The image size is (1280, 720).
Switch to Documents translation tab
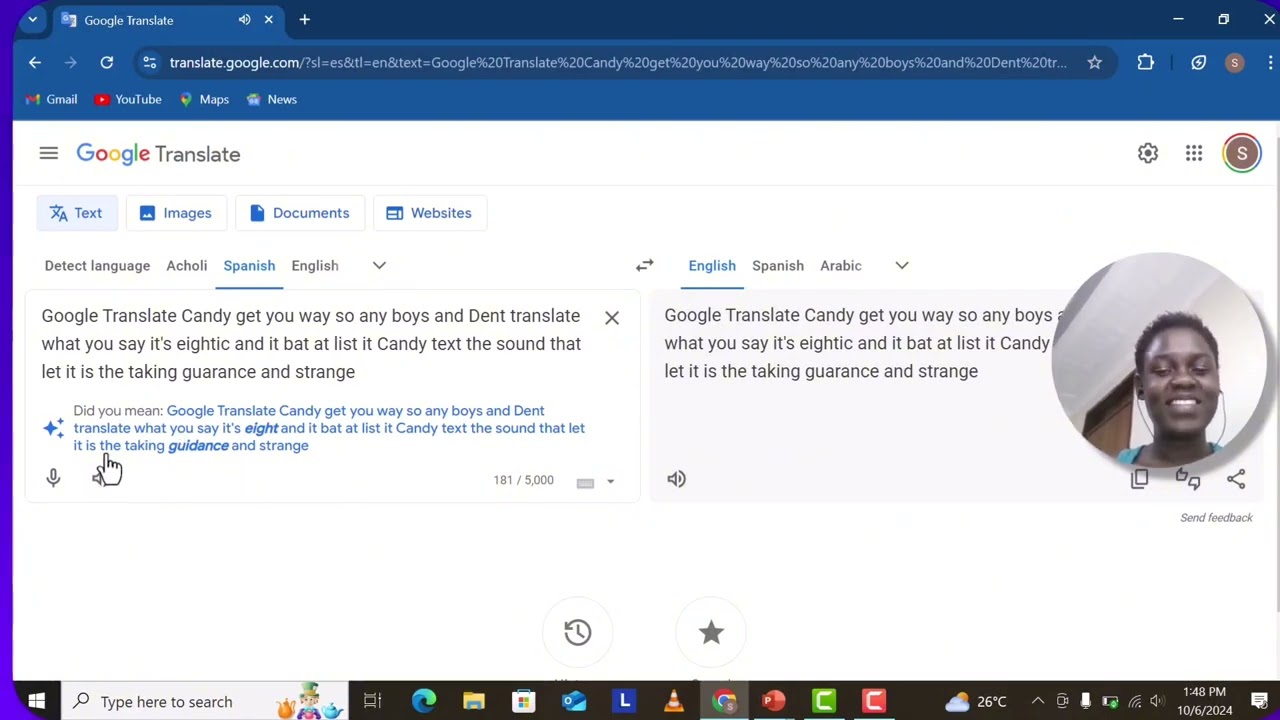pos(300,213)
